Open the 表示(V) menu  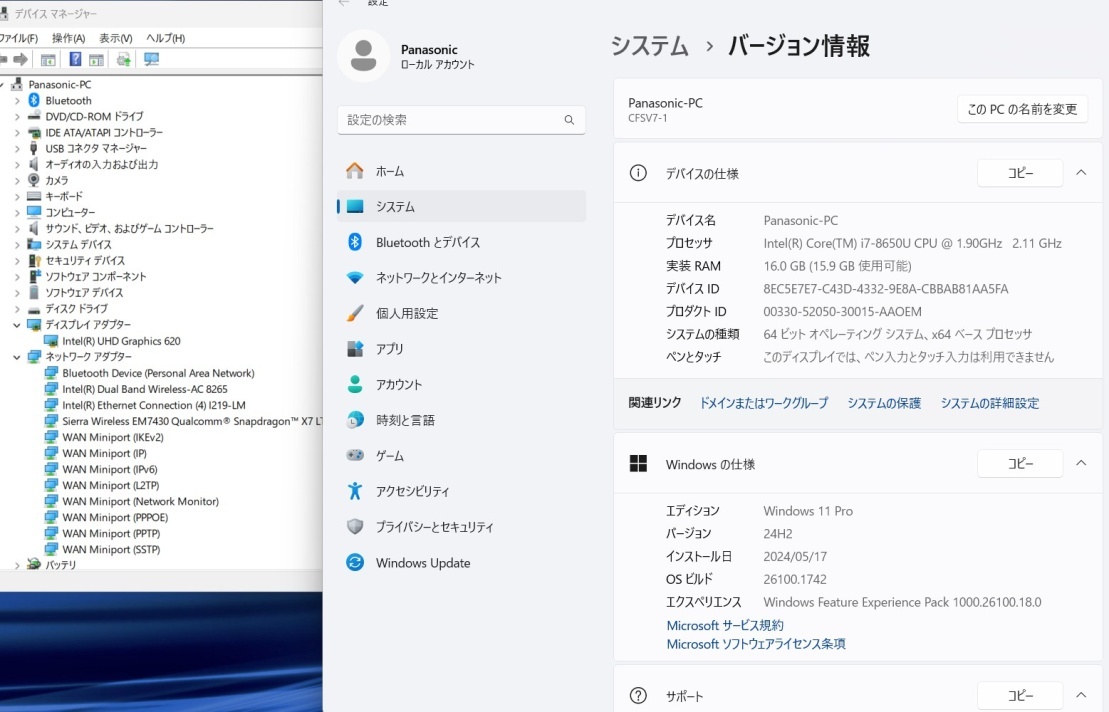coord(115,38)
